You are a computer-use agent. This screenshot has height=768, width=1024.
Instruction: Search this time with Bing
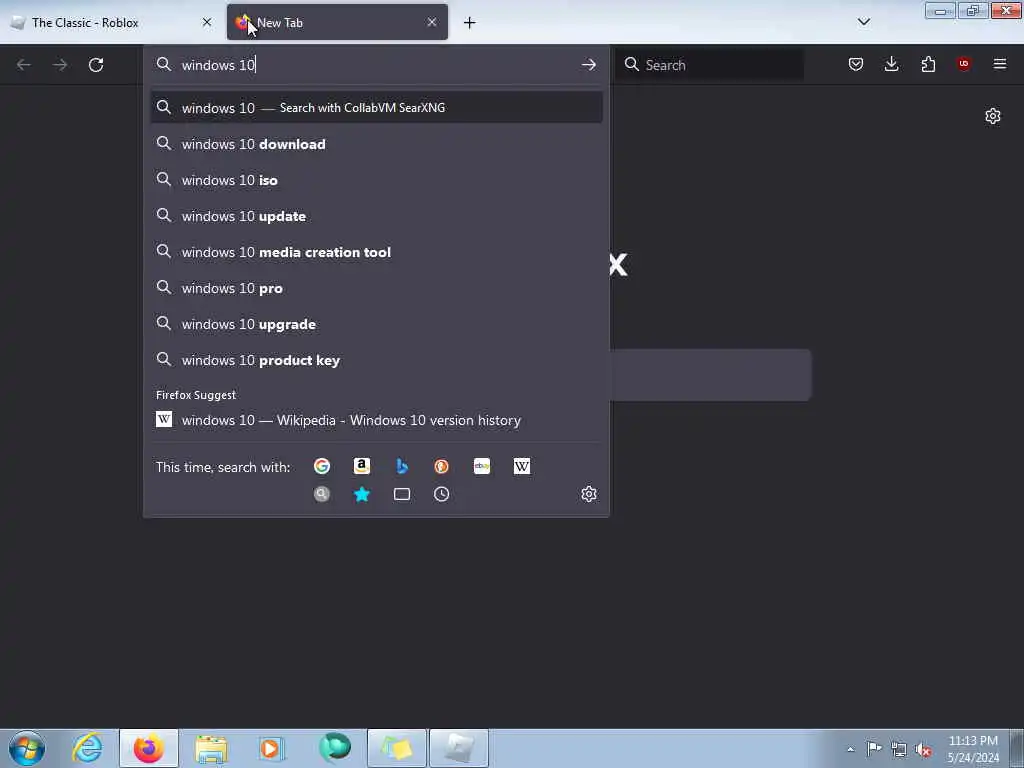coord(402,466)
